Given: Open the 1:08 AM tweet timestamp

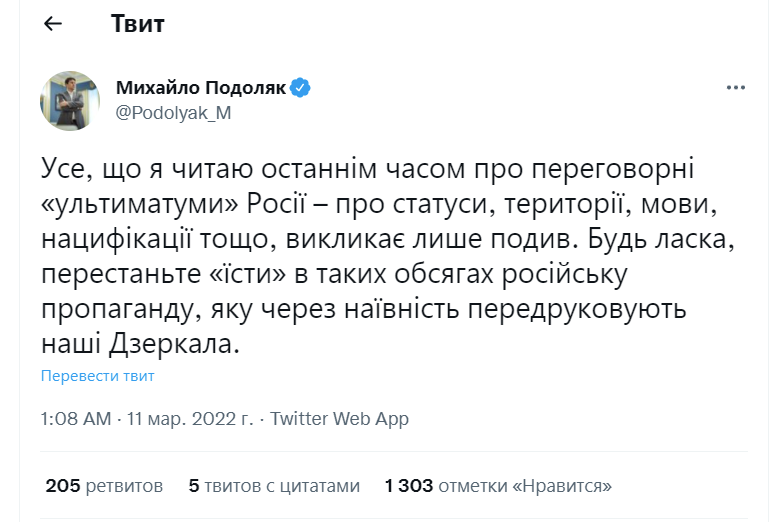Looking at the screenshot, I should [x=76, y=419].
